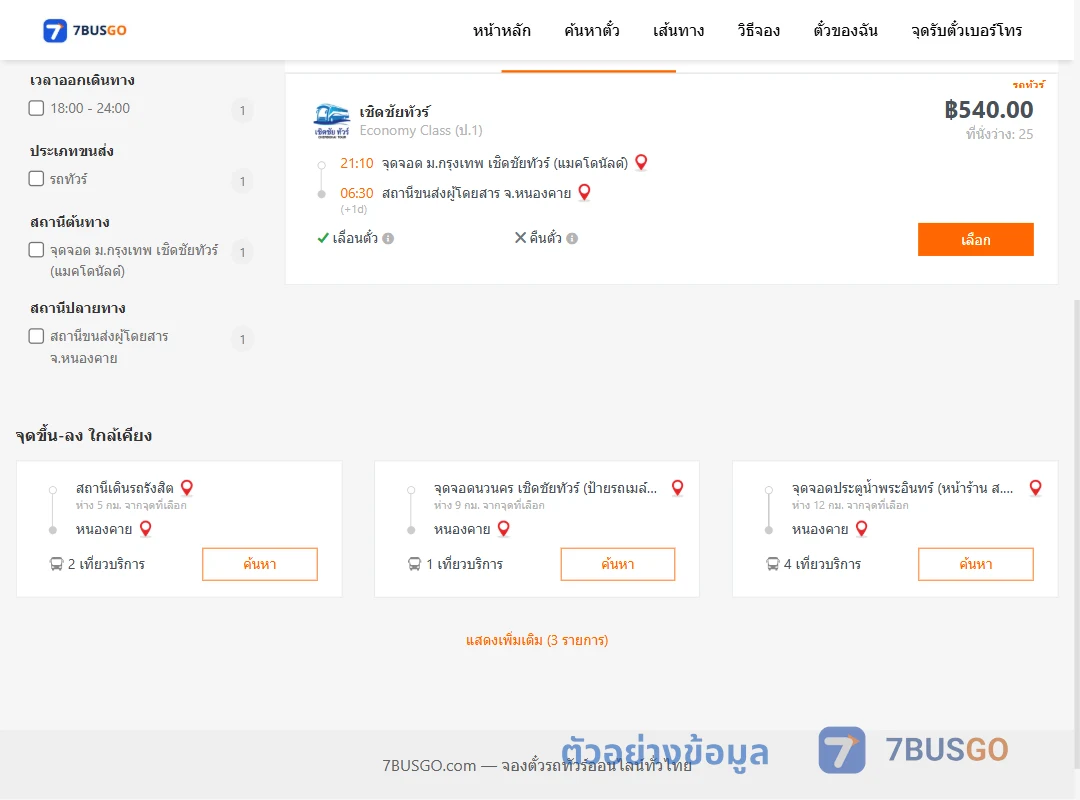Click map pin next to departure stop 21:10

(641, 163)
